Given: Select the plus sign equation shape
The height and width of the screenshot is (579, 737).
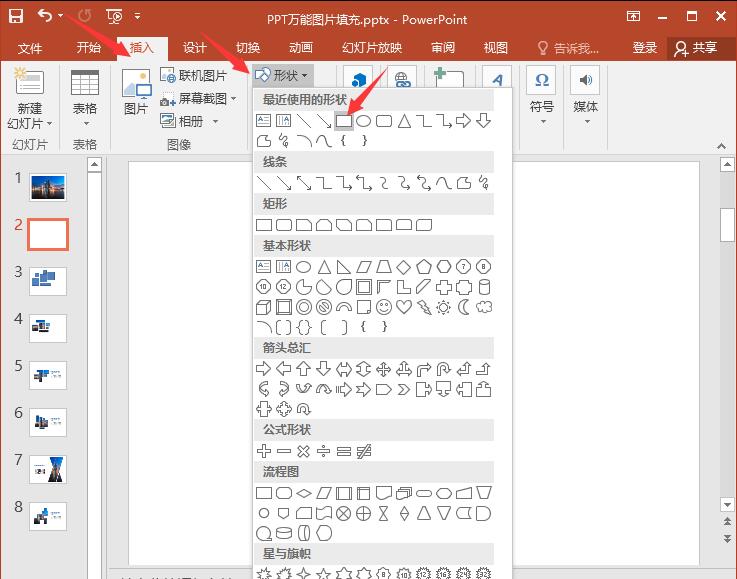Looking at the screenshot, I should (x=264, y=451).
